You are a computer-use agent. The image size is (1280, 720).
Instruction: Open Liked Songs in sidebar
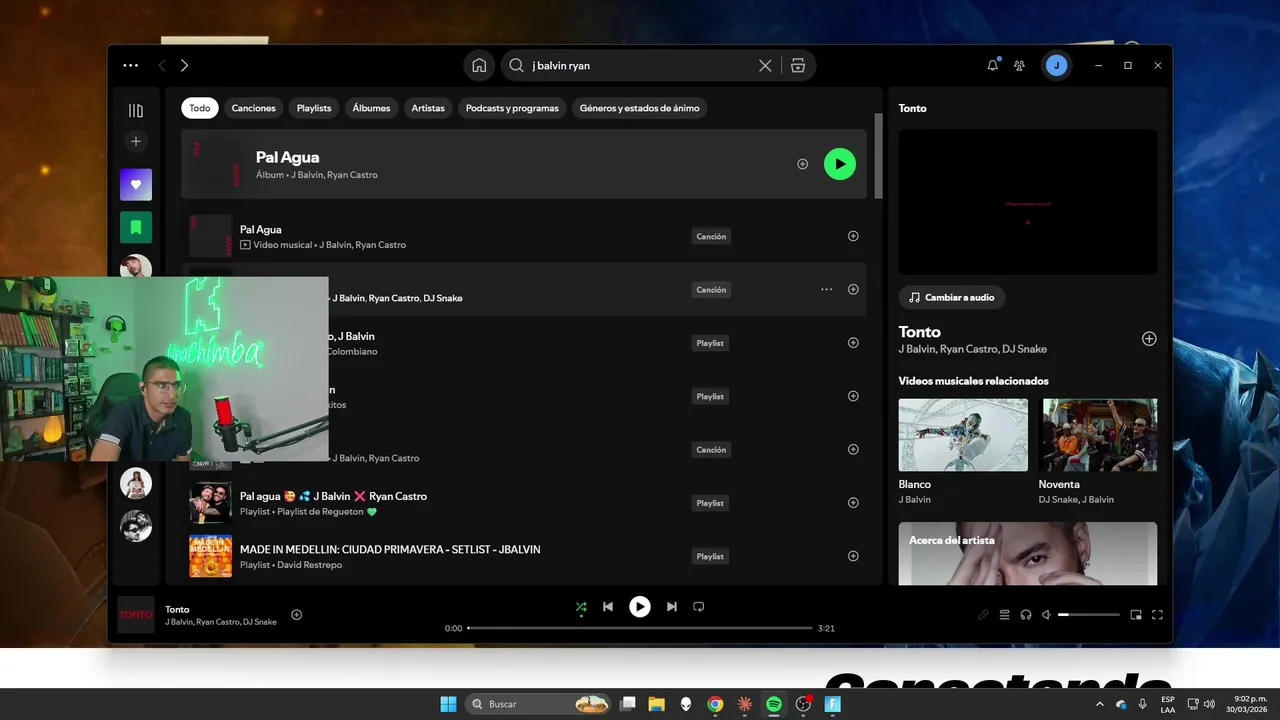tap(136, 184)
